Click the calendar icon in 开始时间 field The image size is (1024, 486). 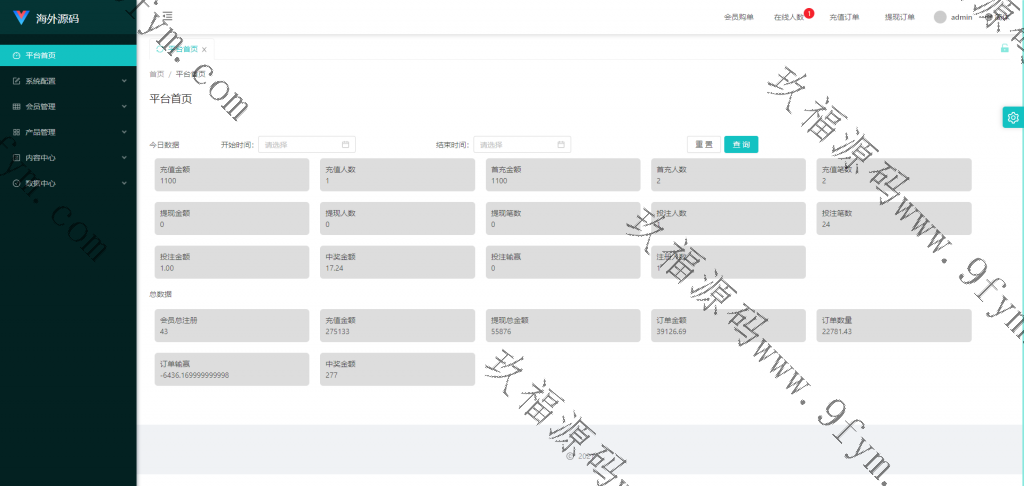click(345, 145)
